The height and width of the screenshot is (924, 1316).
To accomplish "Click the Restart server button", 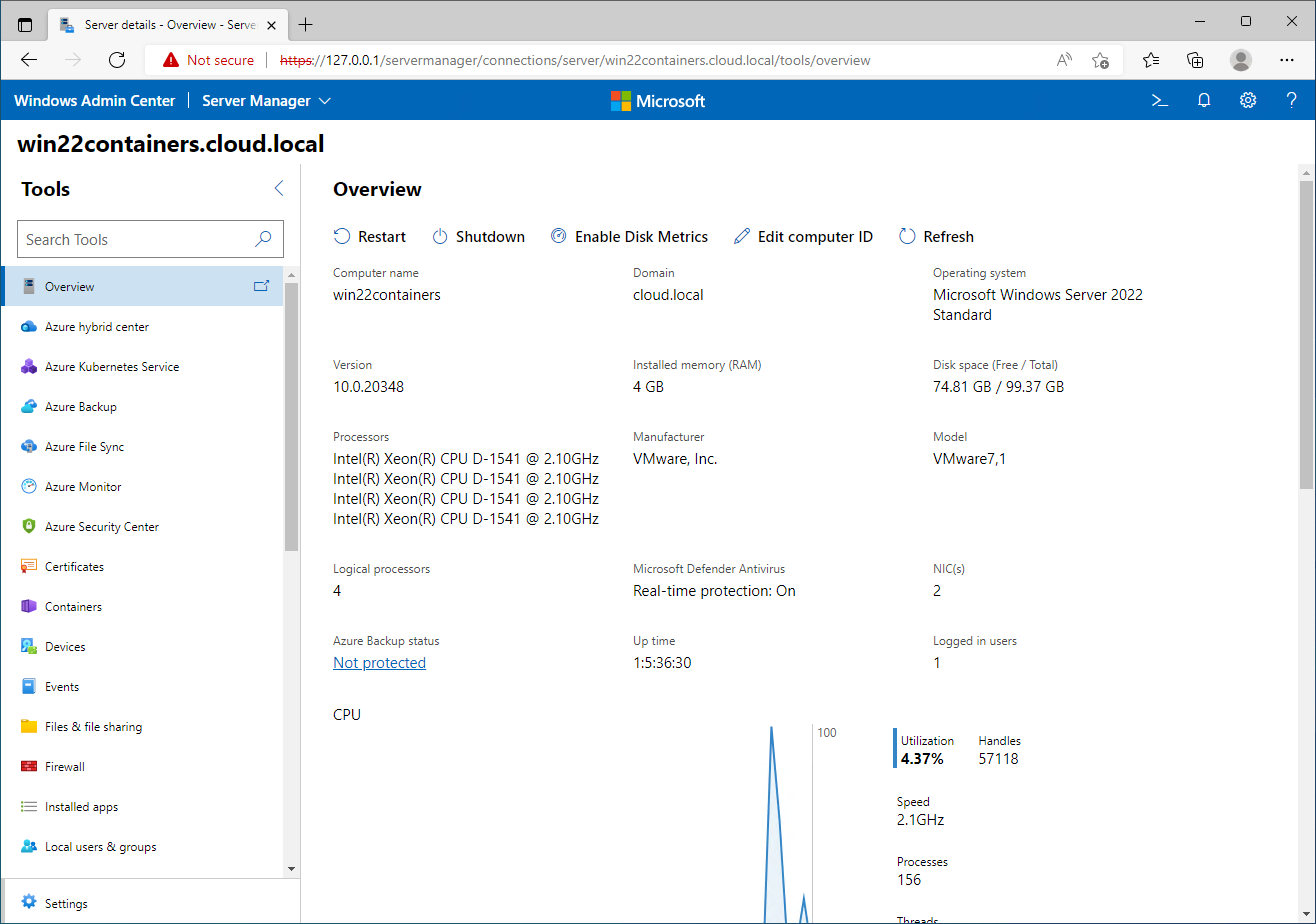I will coord(370,237).
